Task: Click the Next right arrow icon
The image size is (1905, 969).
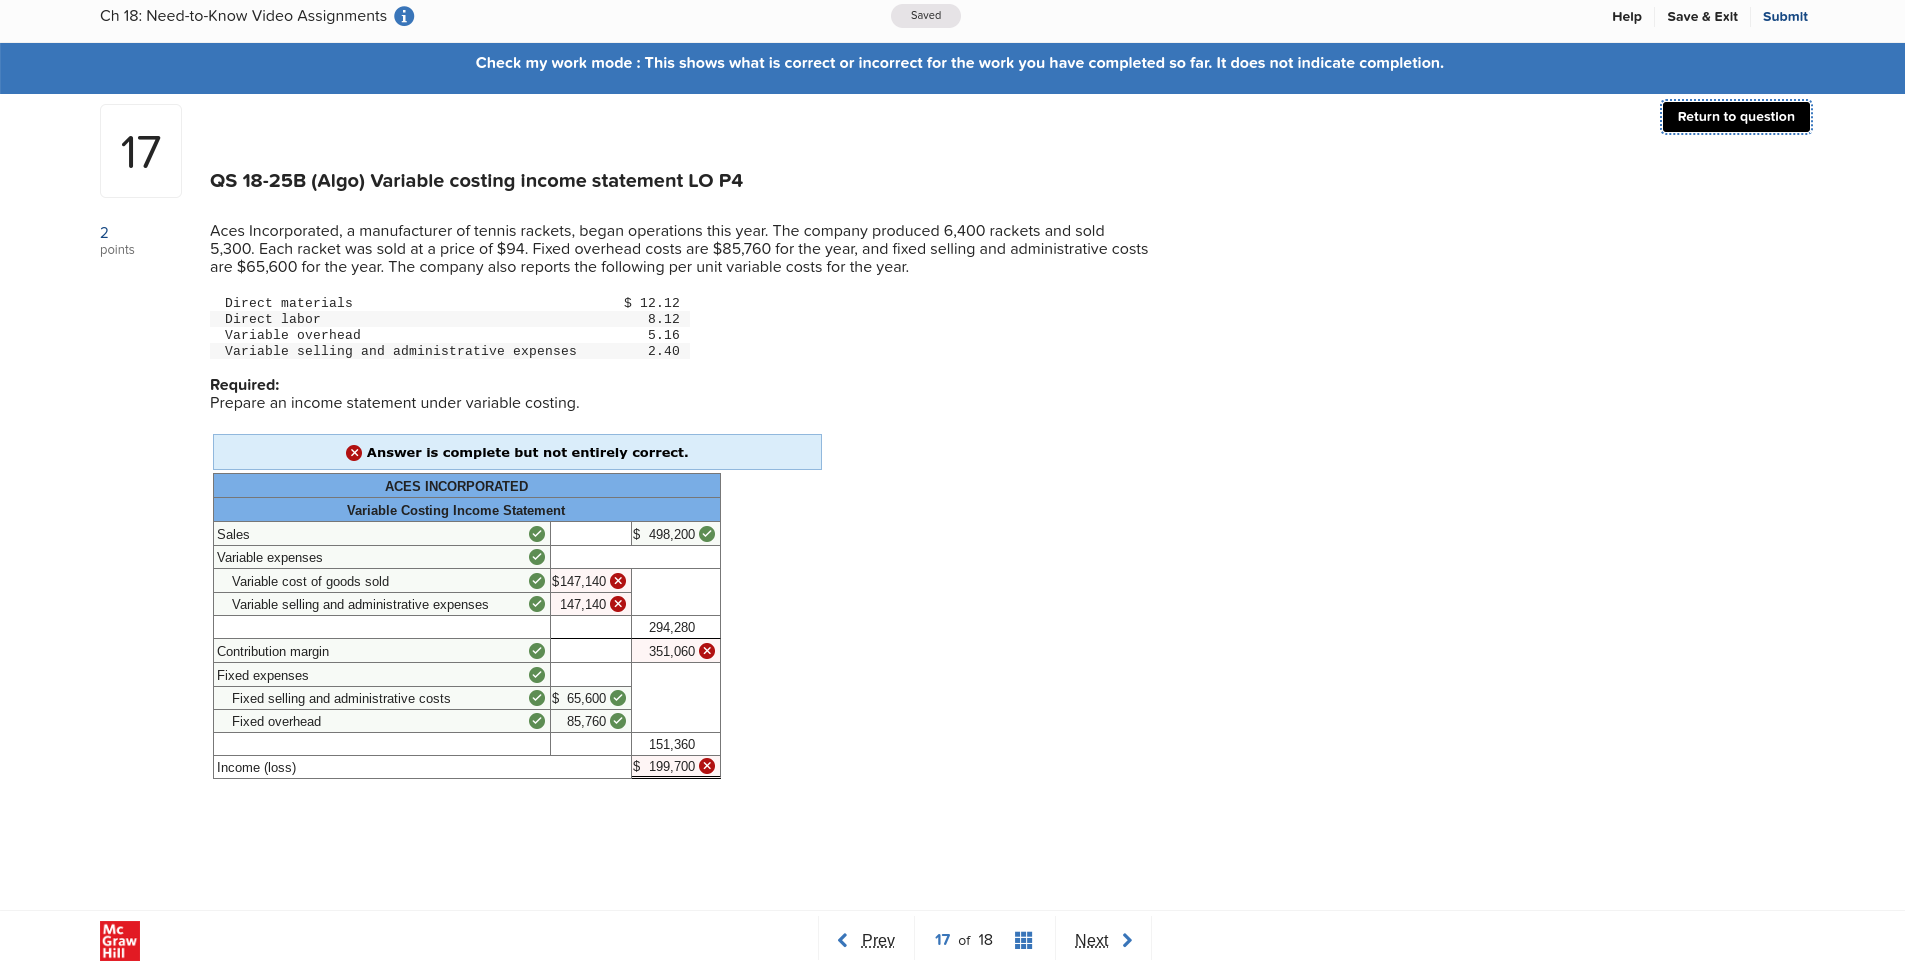Action: (1127, 940)
